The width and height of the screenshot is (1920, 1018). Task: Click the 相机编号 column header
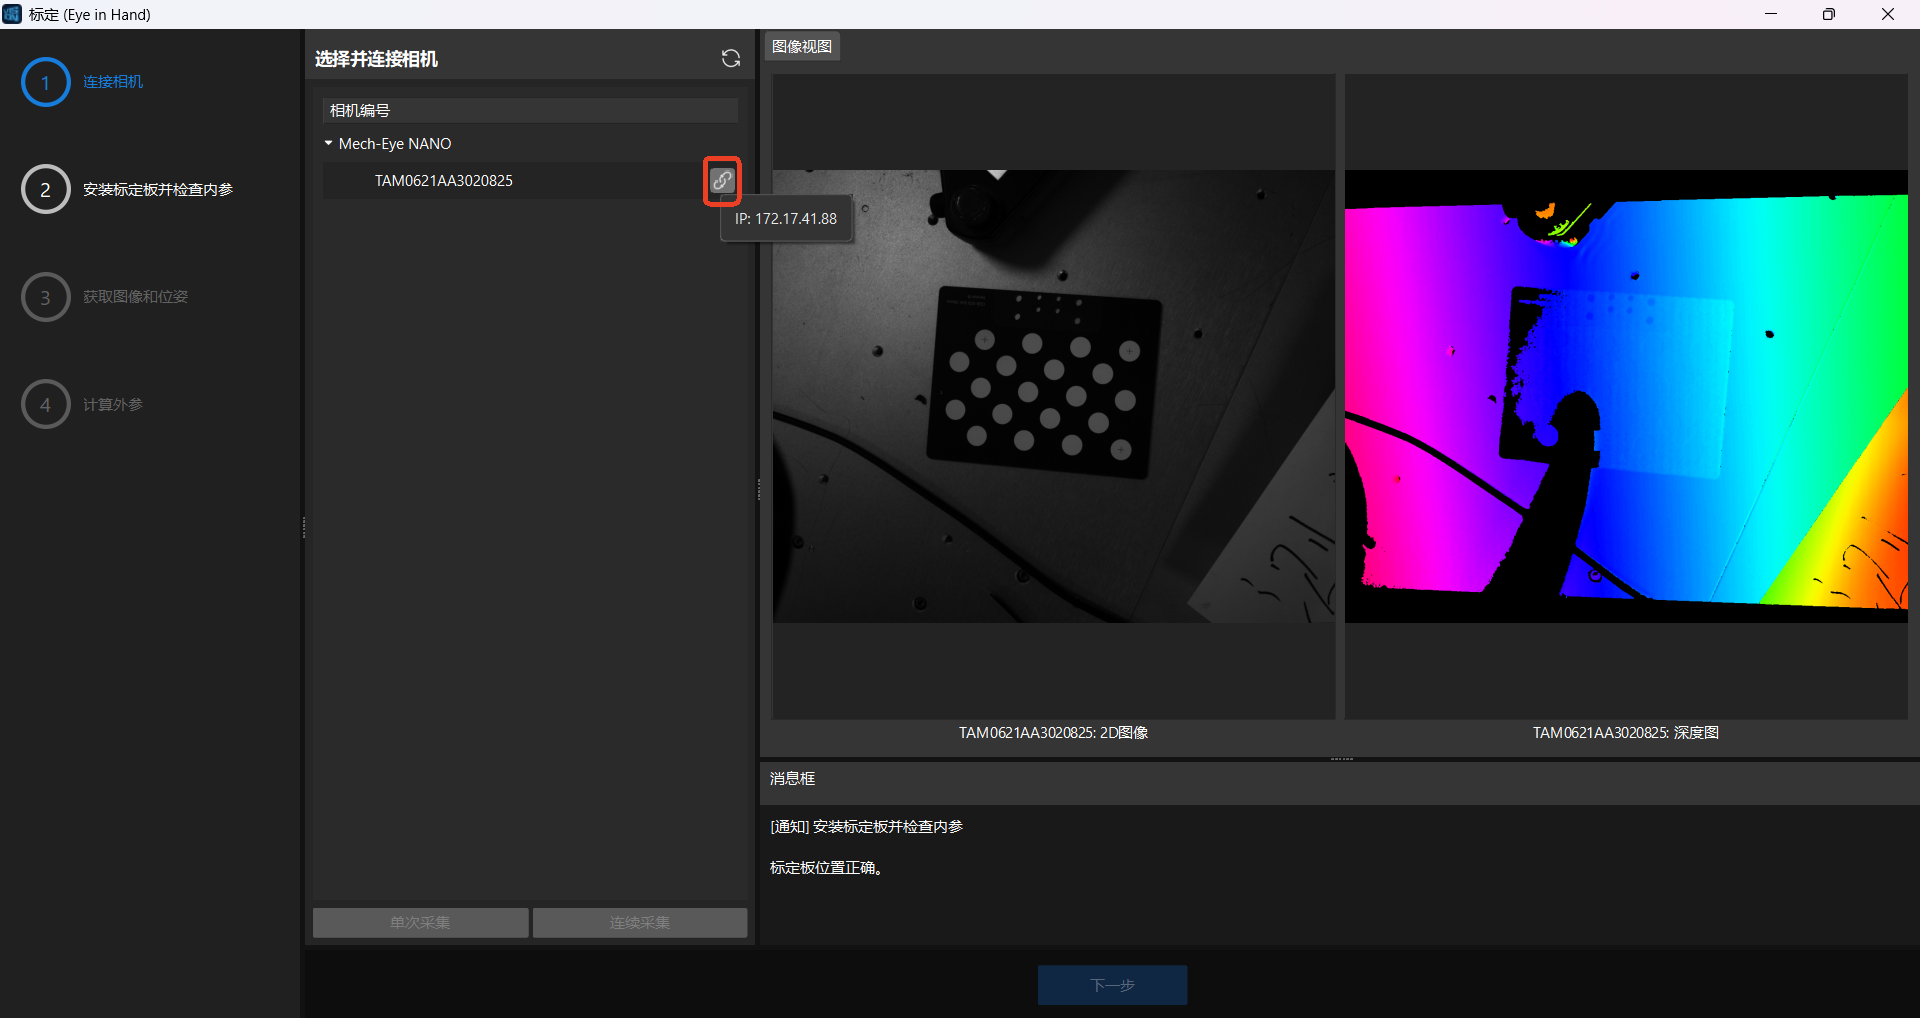(x=530, y=111)
